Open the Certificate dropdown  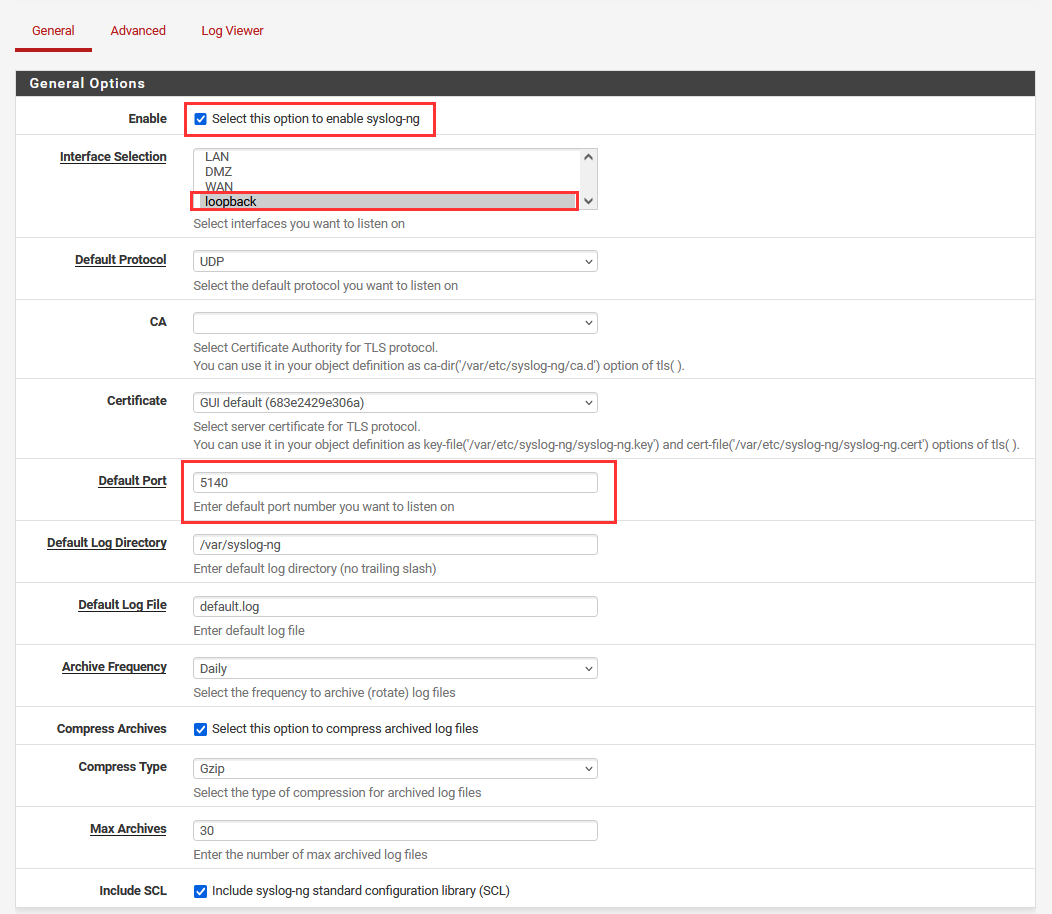(x=395, y=403)
